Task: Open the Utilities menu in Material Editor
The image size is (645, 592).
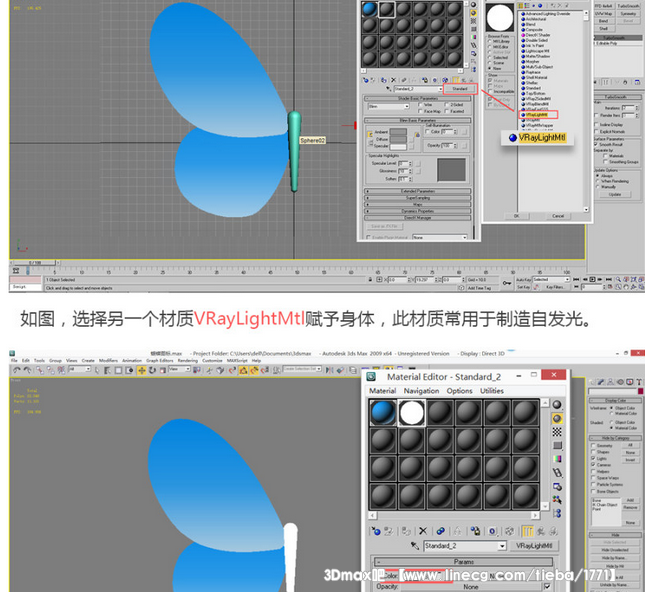Action: [x=492, y=391]
